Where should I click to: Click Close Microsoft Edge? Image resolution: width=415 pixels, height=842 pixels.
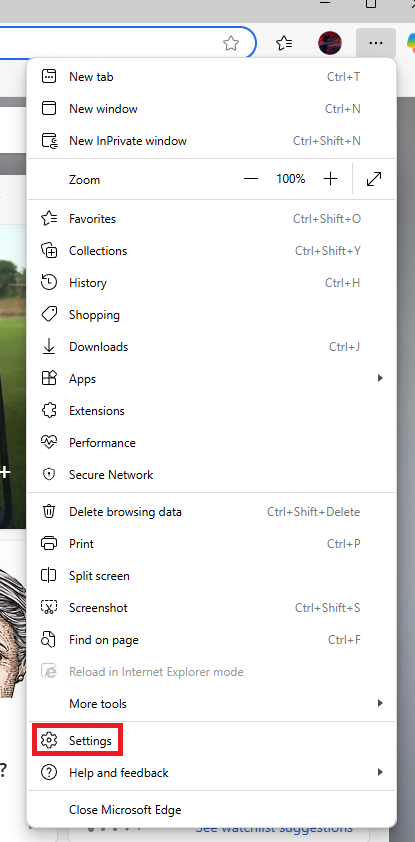pos(212,810)
